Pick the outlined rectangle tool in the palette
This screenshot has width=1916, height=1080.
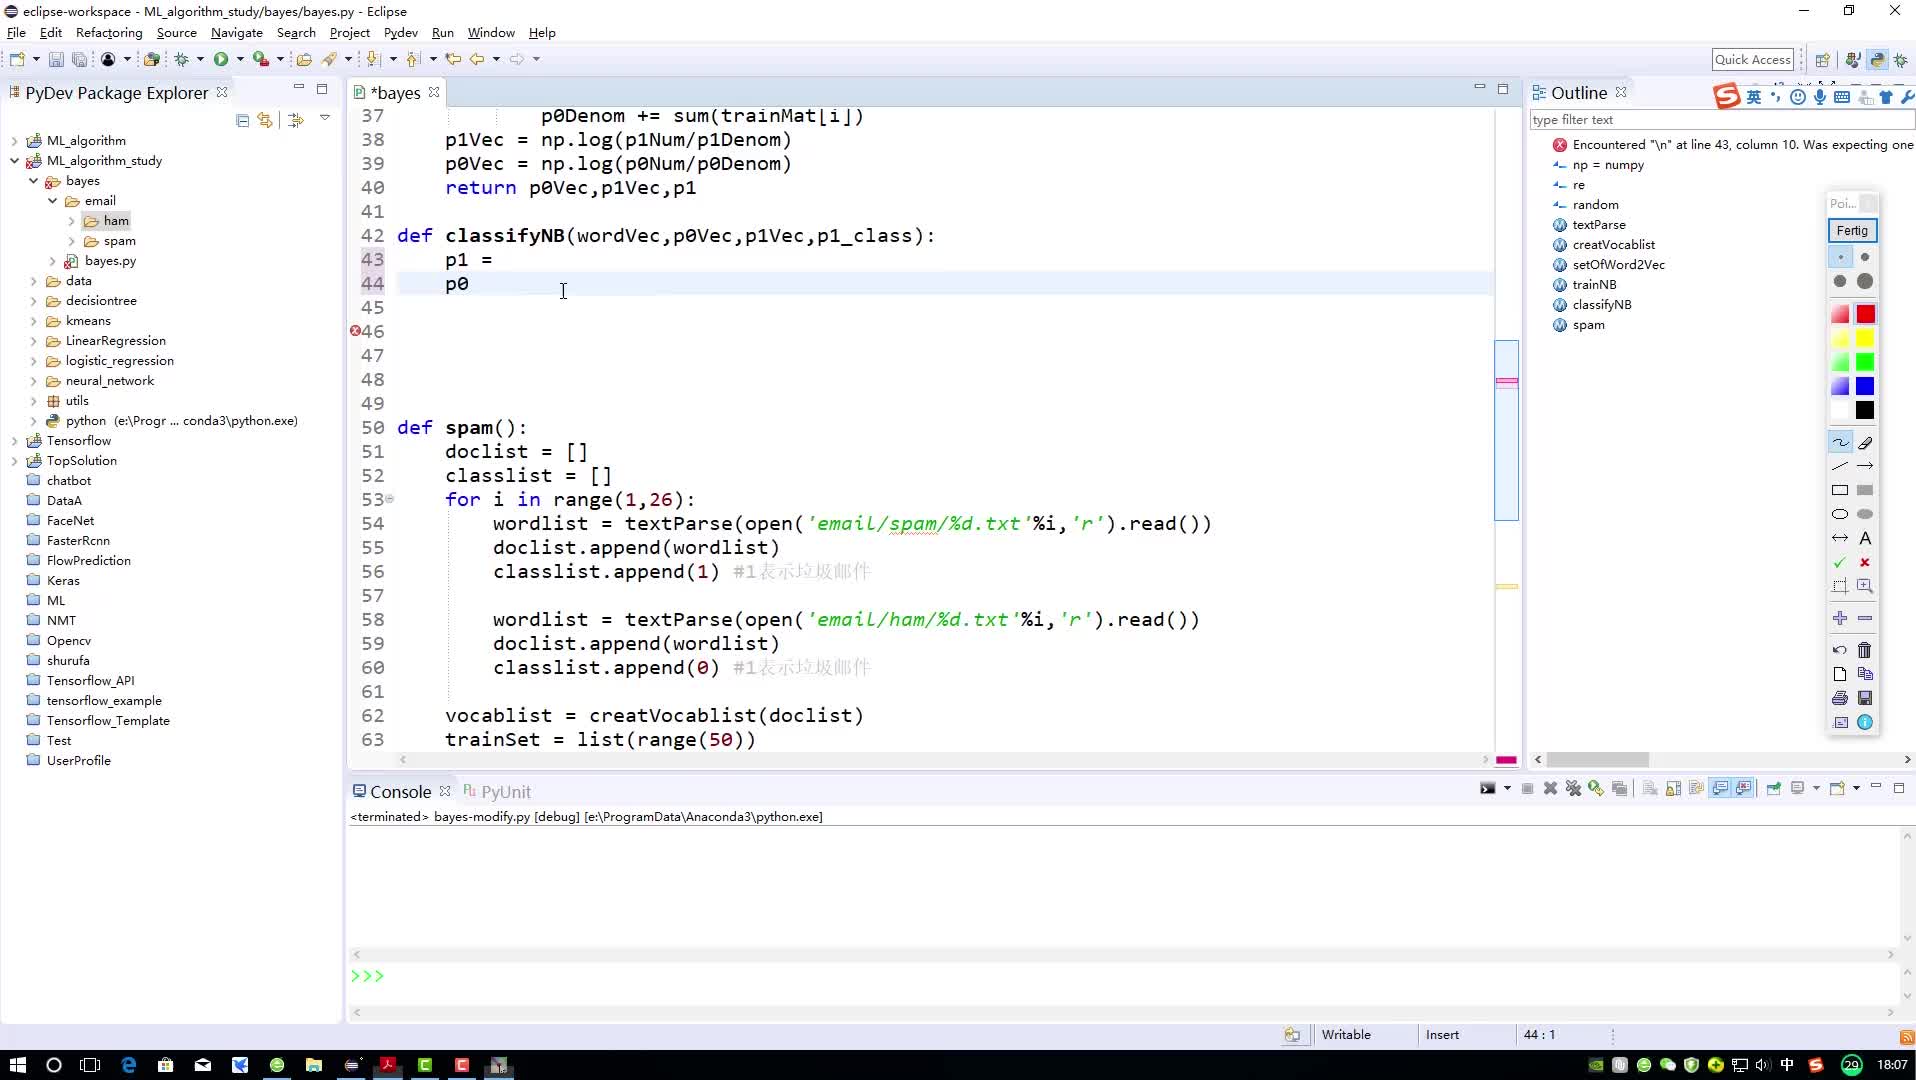tap(1840, 490)
